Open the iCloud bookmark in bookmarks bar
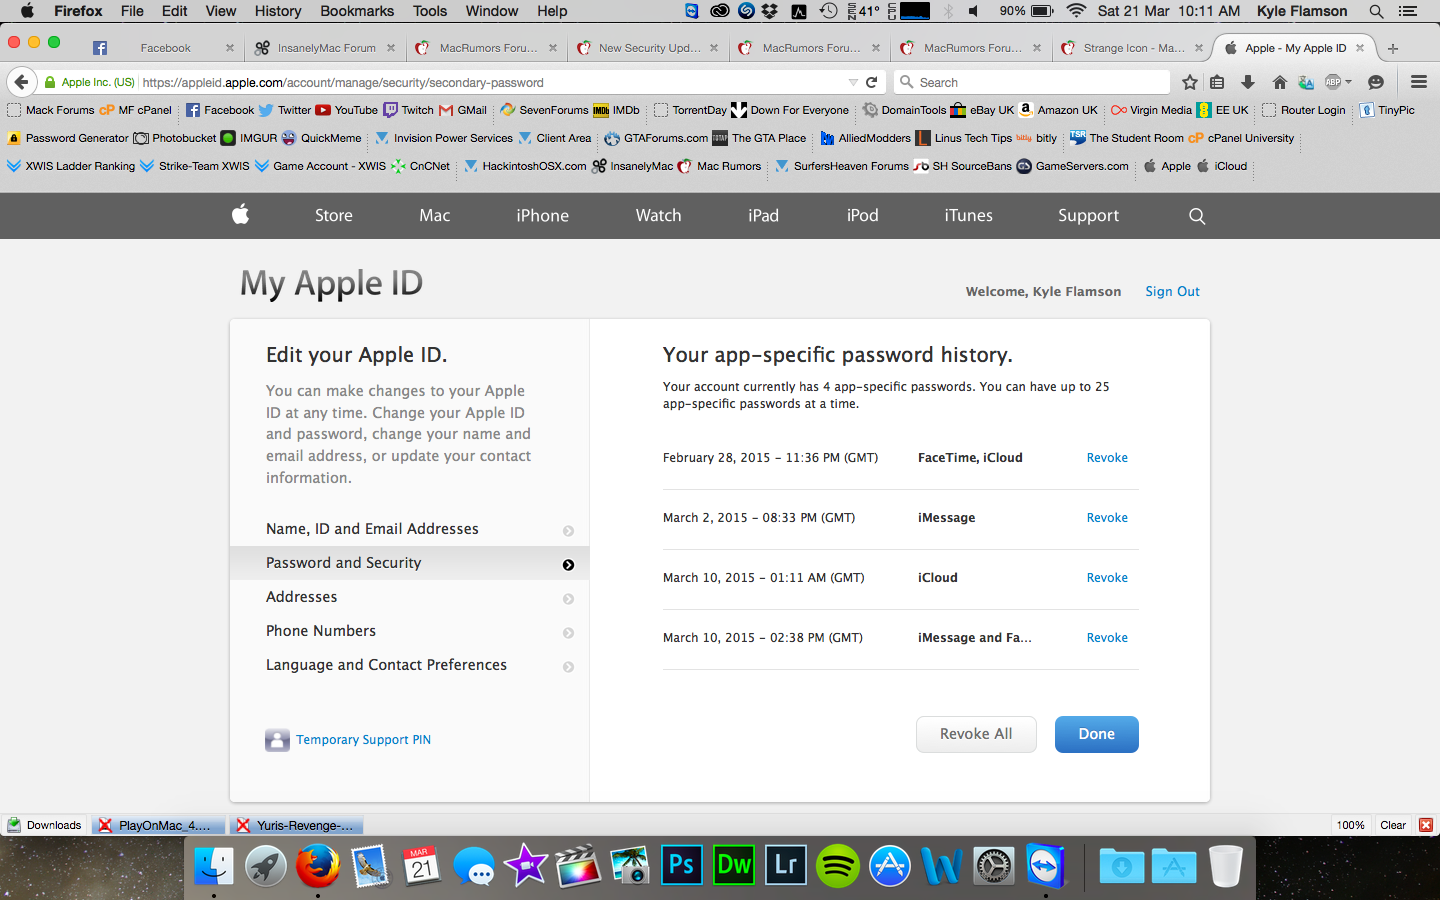This screenshot has height=900, width=1440. pyautogui.click(x=1222, y=166)
